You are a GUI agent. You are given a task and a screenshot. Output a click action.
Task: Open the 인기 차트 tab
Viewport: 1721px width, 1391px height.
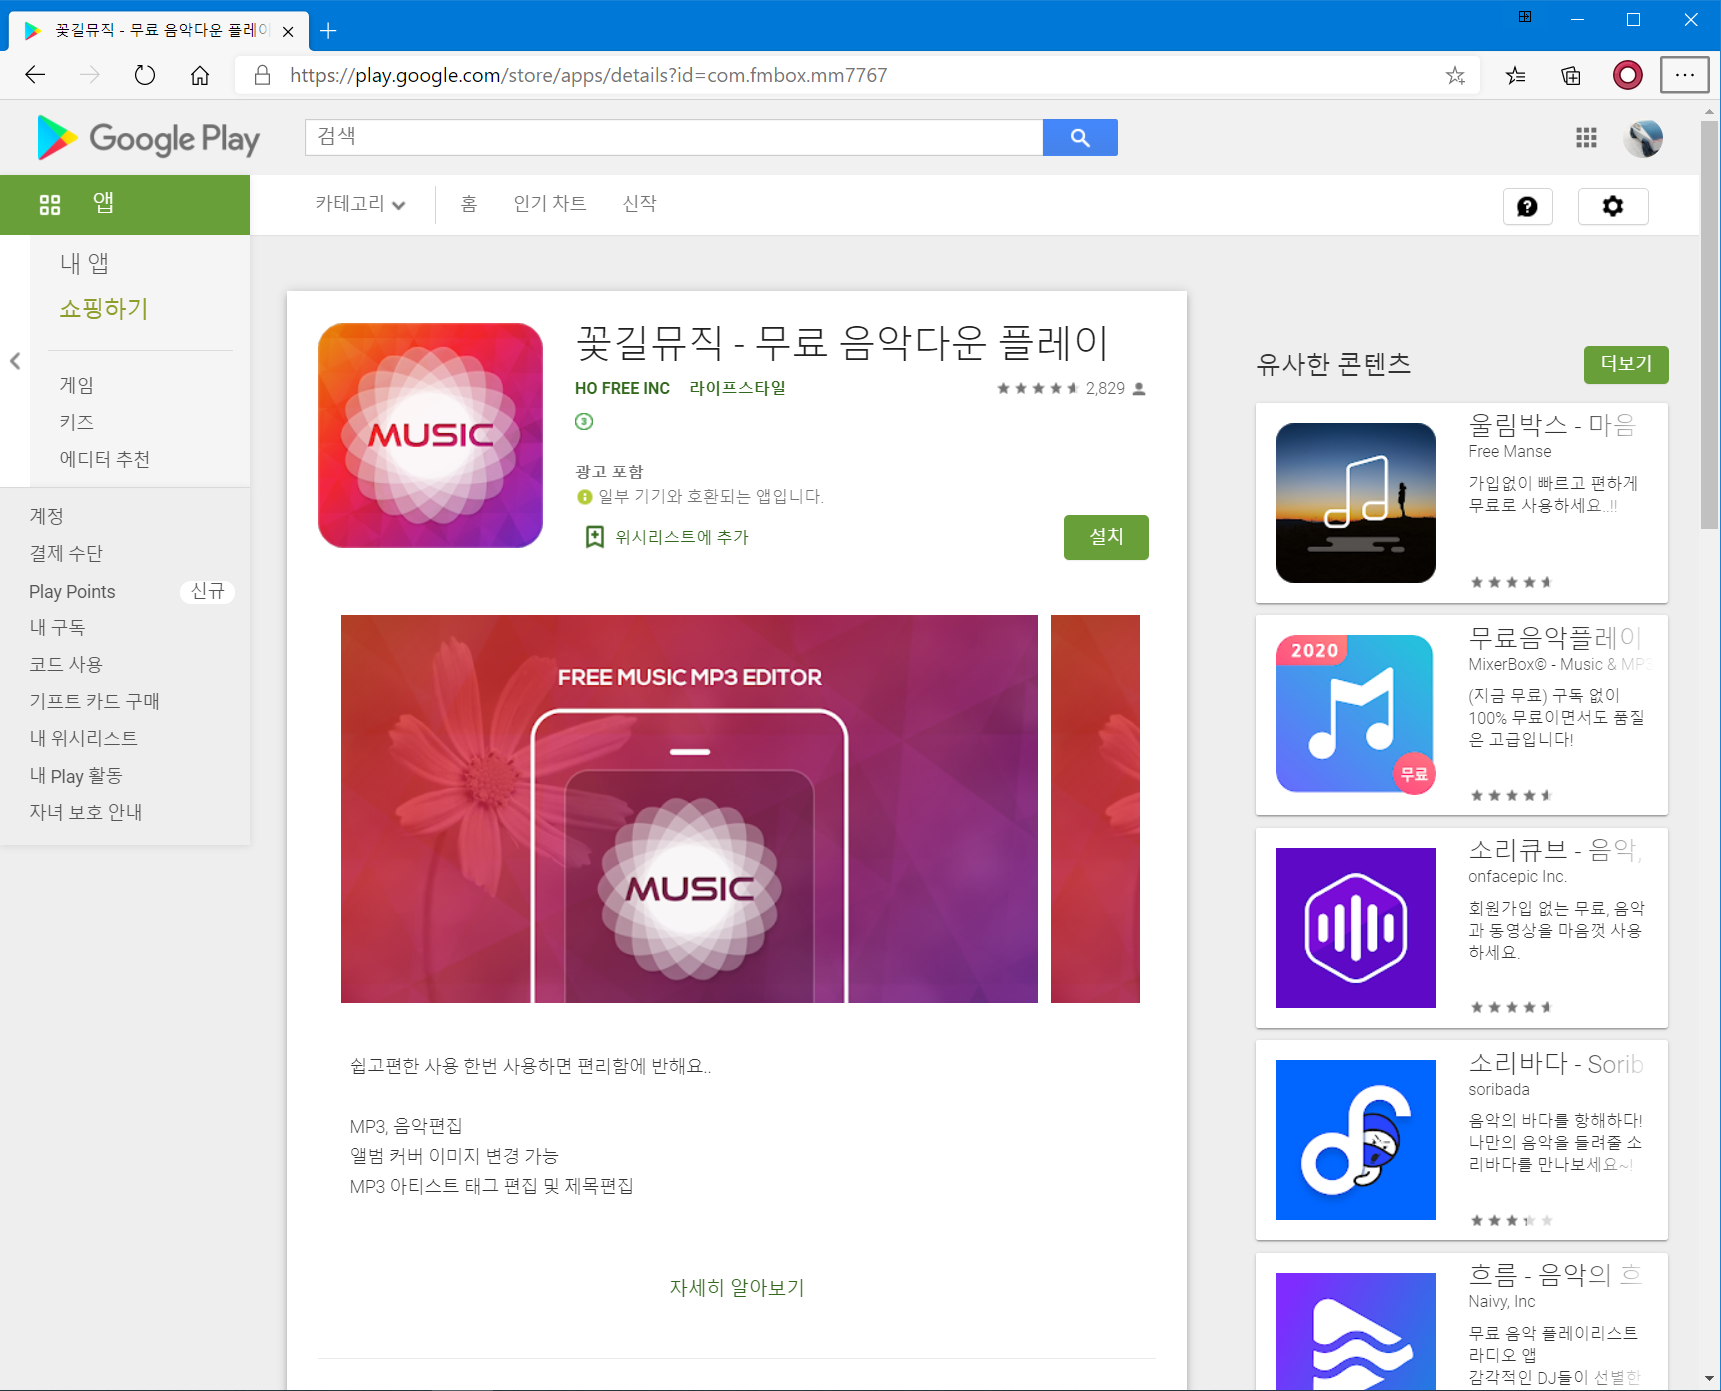(x=550, y=204)
